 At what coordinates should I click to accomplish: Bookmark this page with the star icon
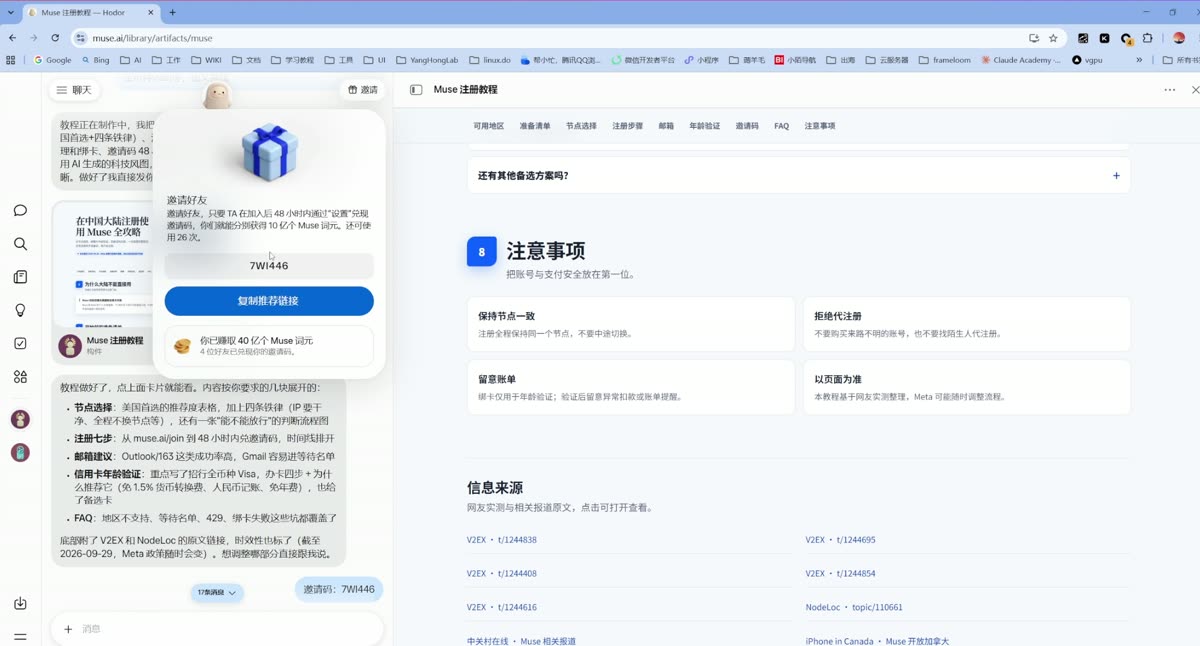click(x=1053, y=38)
